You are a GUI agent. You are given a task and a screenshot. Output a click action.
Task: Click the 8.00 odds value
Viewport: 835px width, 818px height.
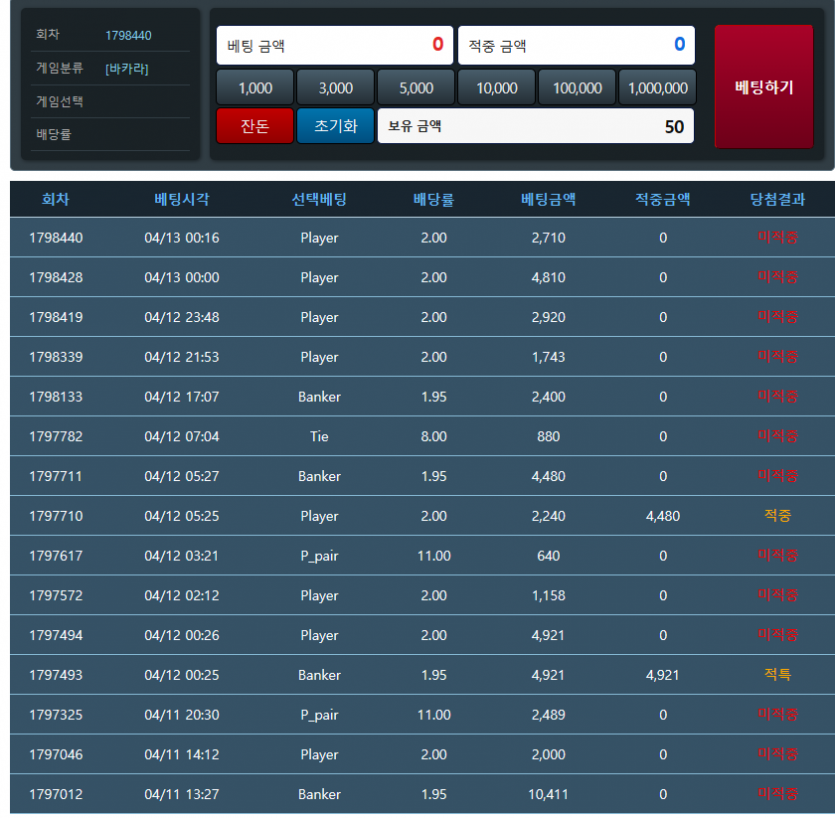click(x=433, y=437)
